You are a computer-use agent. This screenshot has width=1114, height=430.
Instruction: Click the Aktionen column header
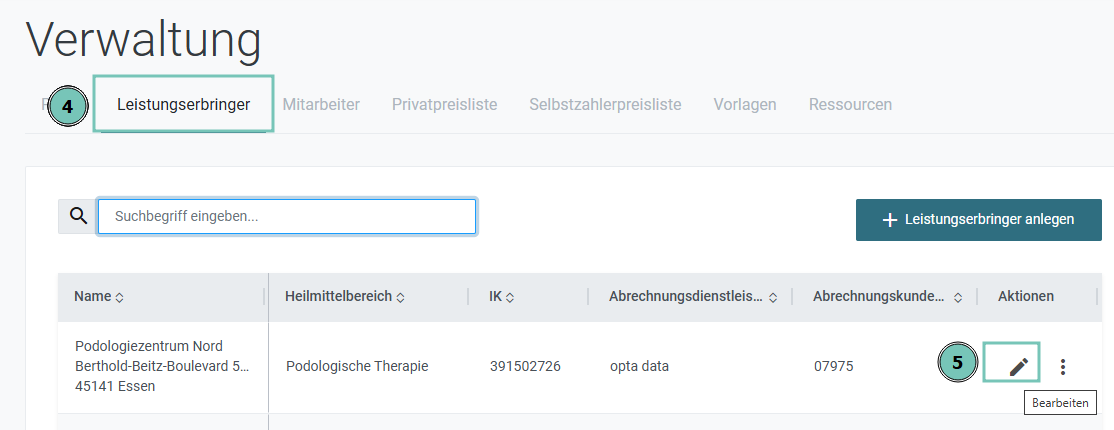coord(1026,296)
